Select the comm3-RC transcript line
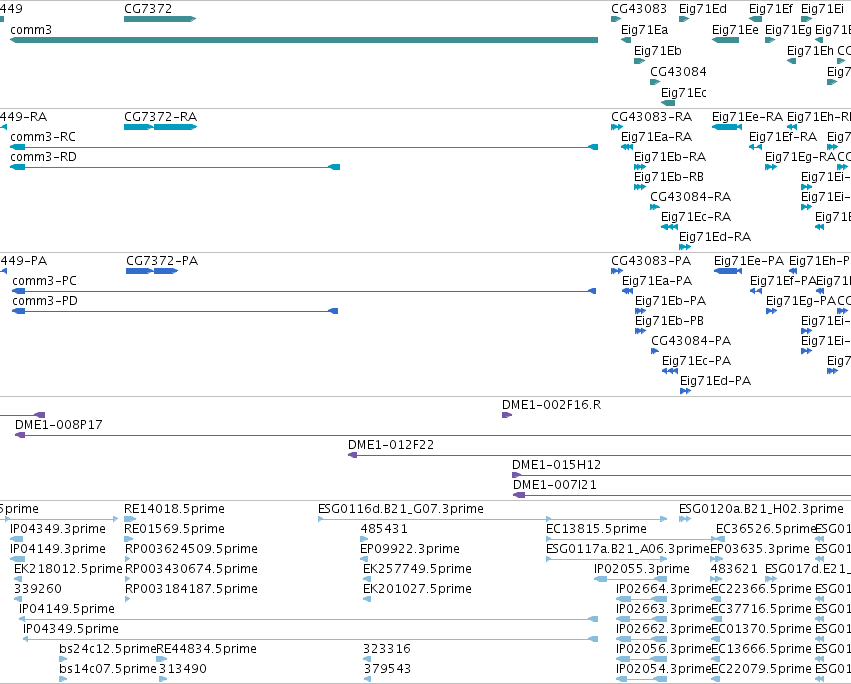The width and height of the screenshot is (851, 684). click(x=304, y=147)
